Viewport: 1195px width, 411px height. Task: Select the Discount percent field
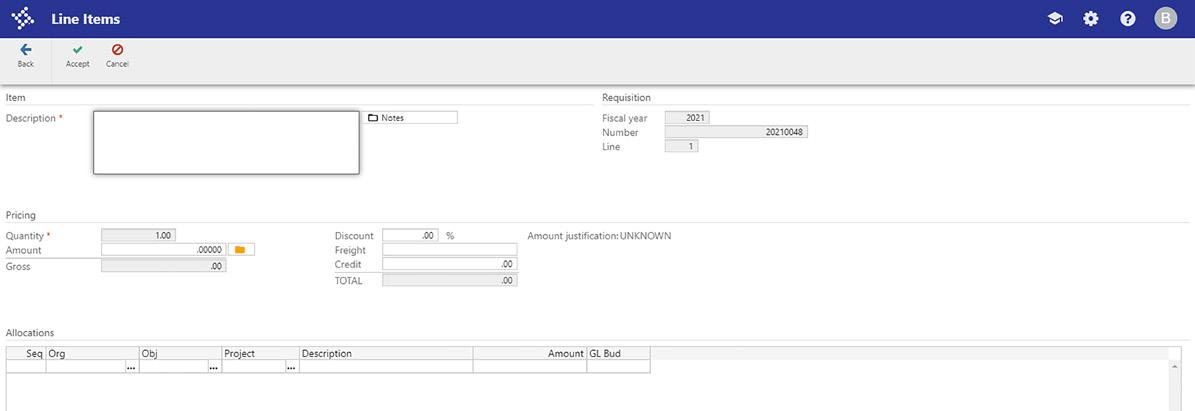(410, 236)
